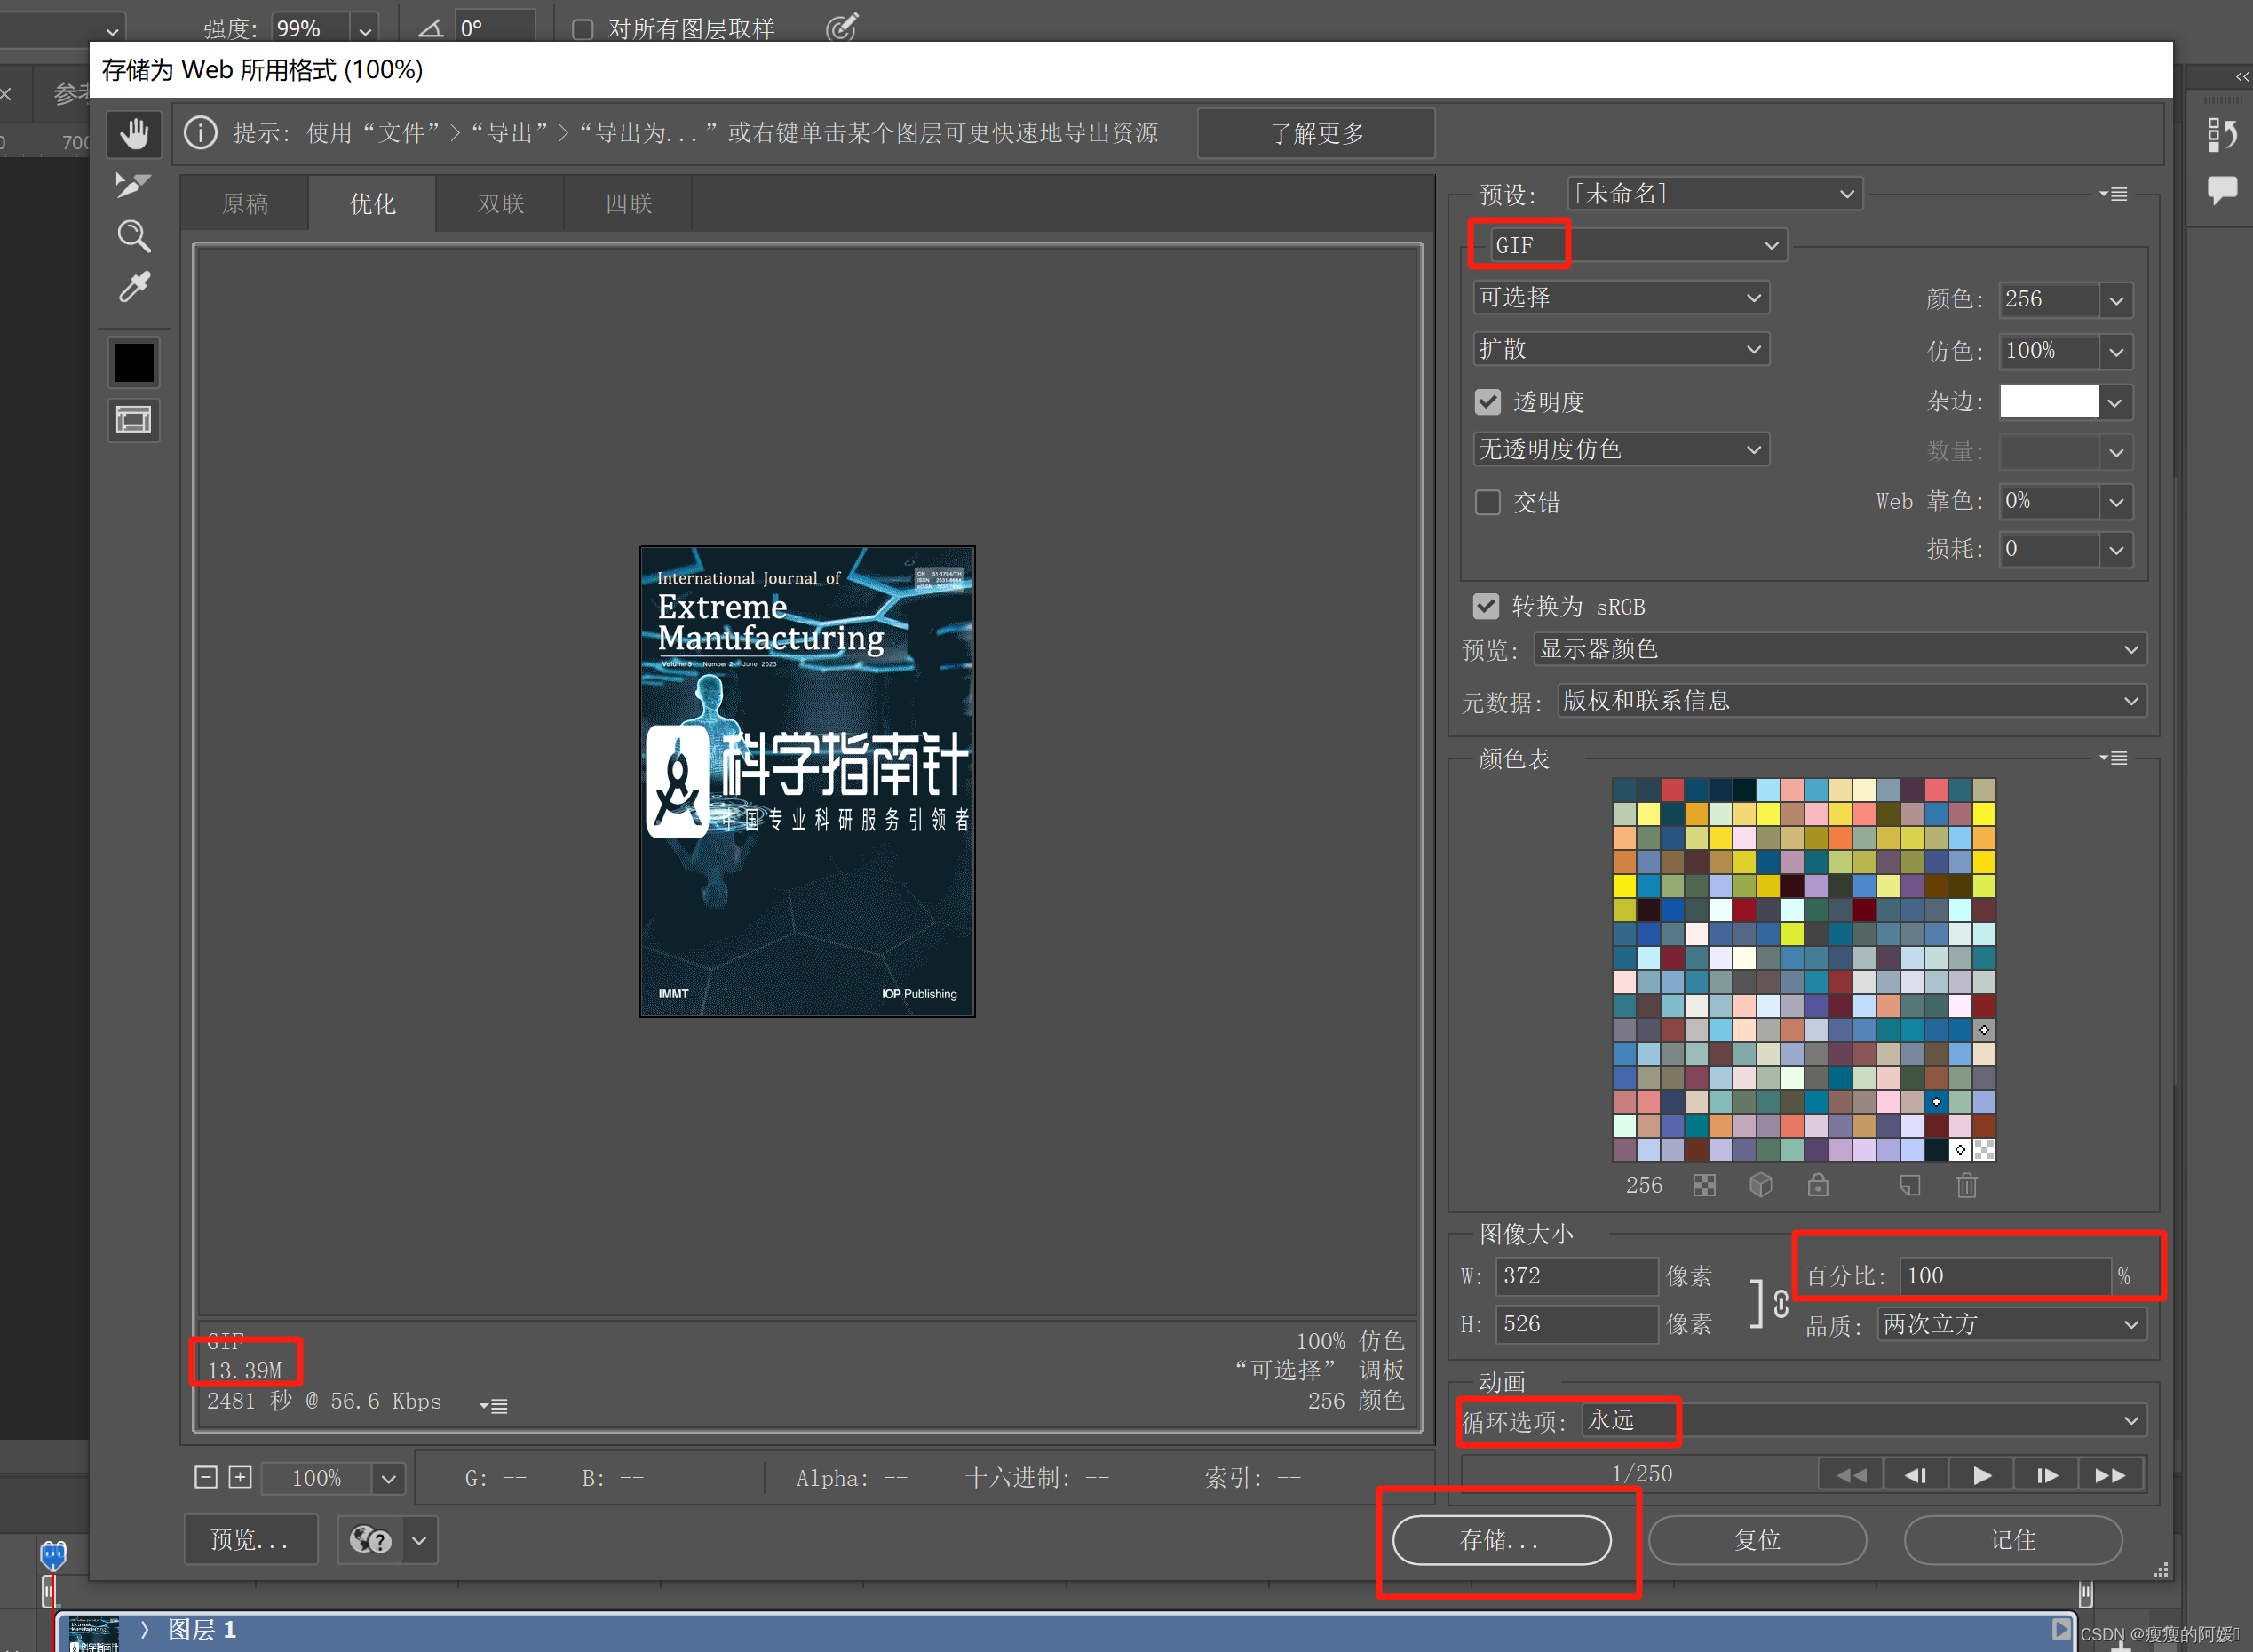
Task: Click the 了解更多 button
Action: tap(1316, 133)
